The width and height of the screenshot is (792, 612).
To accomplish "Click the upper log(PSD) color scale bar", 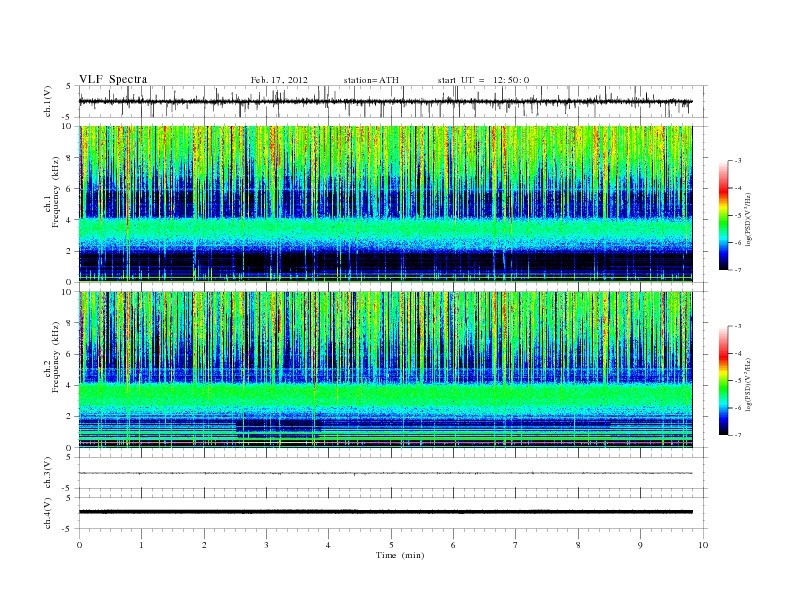I will pyautogui.click(x=724, y=215).
